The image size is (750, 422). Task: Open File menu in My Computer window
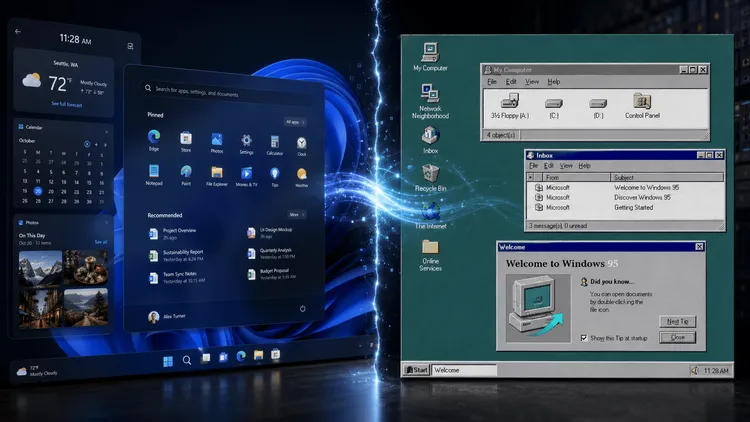[492, 82]
